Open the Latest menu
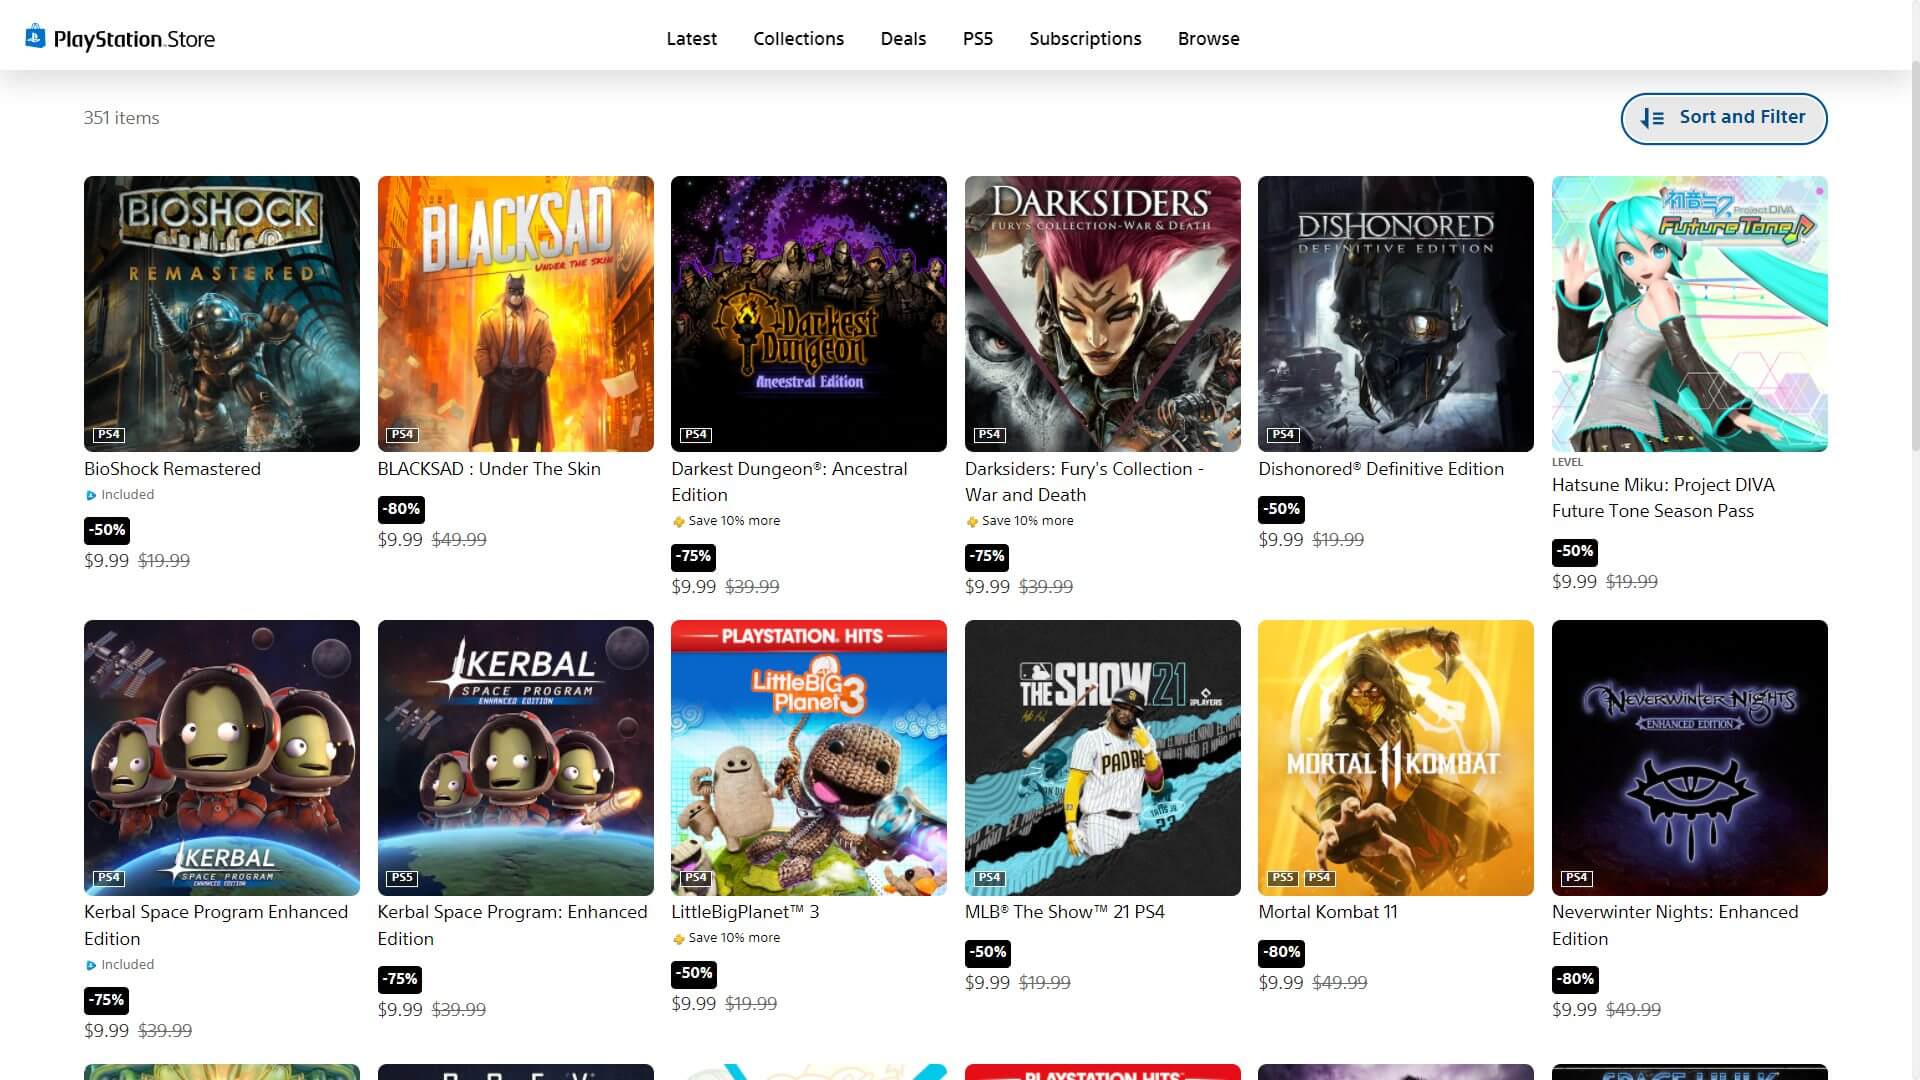Viewport: 1920px width, 1080px height. pyautogui.click(x=691, y=39)
